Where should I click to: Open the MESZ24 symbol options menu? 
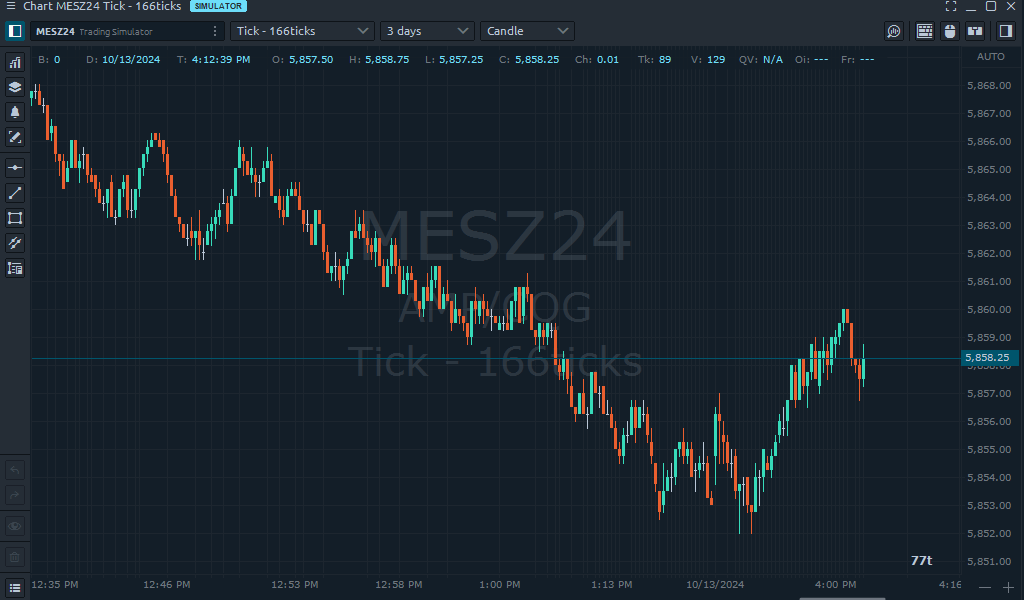tap(214, 31)
